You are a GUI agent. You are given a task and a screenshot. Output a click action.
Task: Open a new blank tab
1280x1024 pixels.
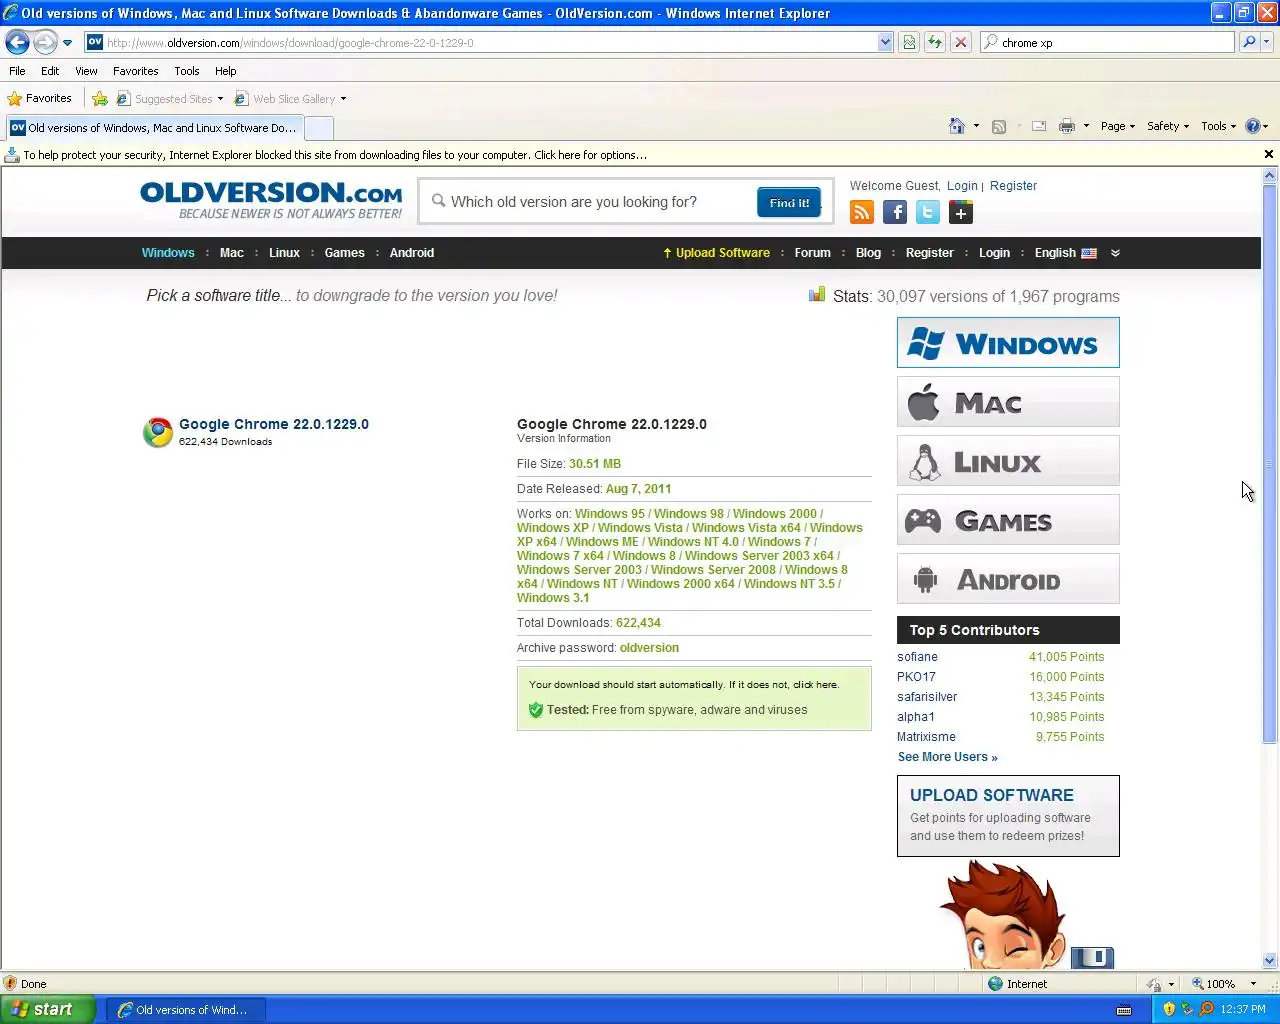[318, 128]
